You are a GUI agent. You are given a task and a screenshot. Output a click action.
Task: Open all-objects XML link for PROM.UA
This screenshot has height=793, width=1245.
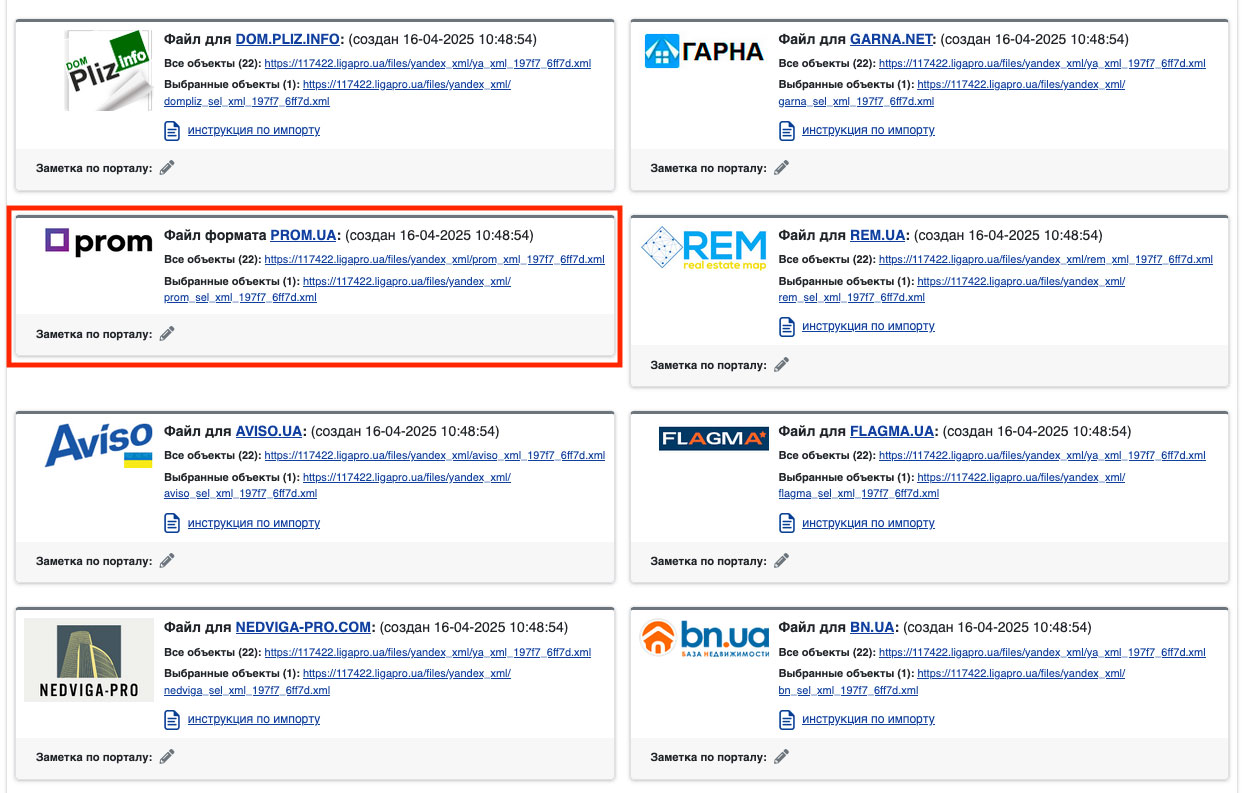435,260
